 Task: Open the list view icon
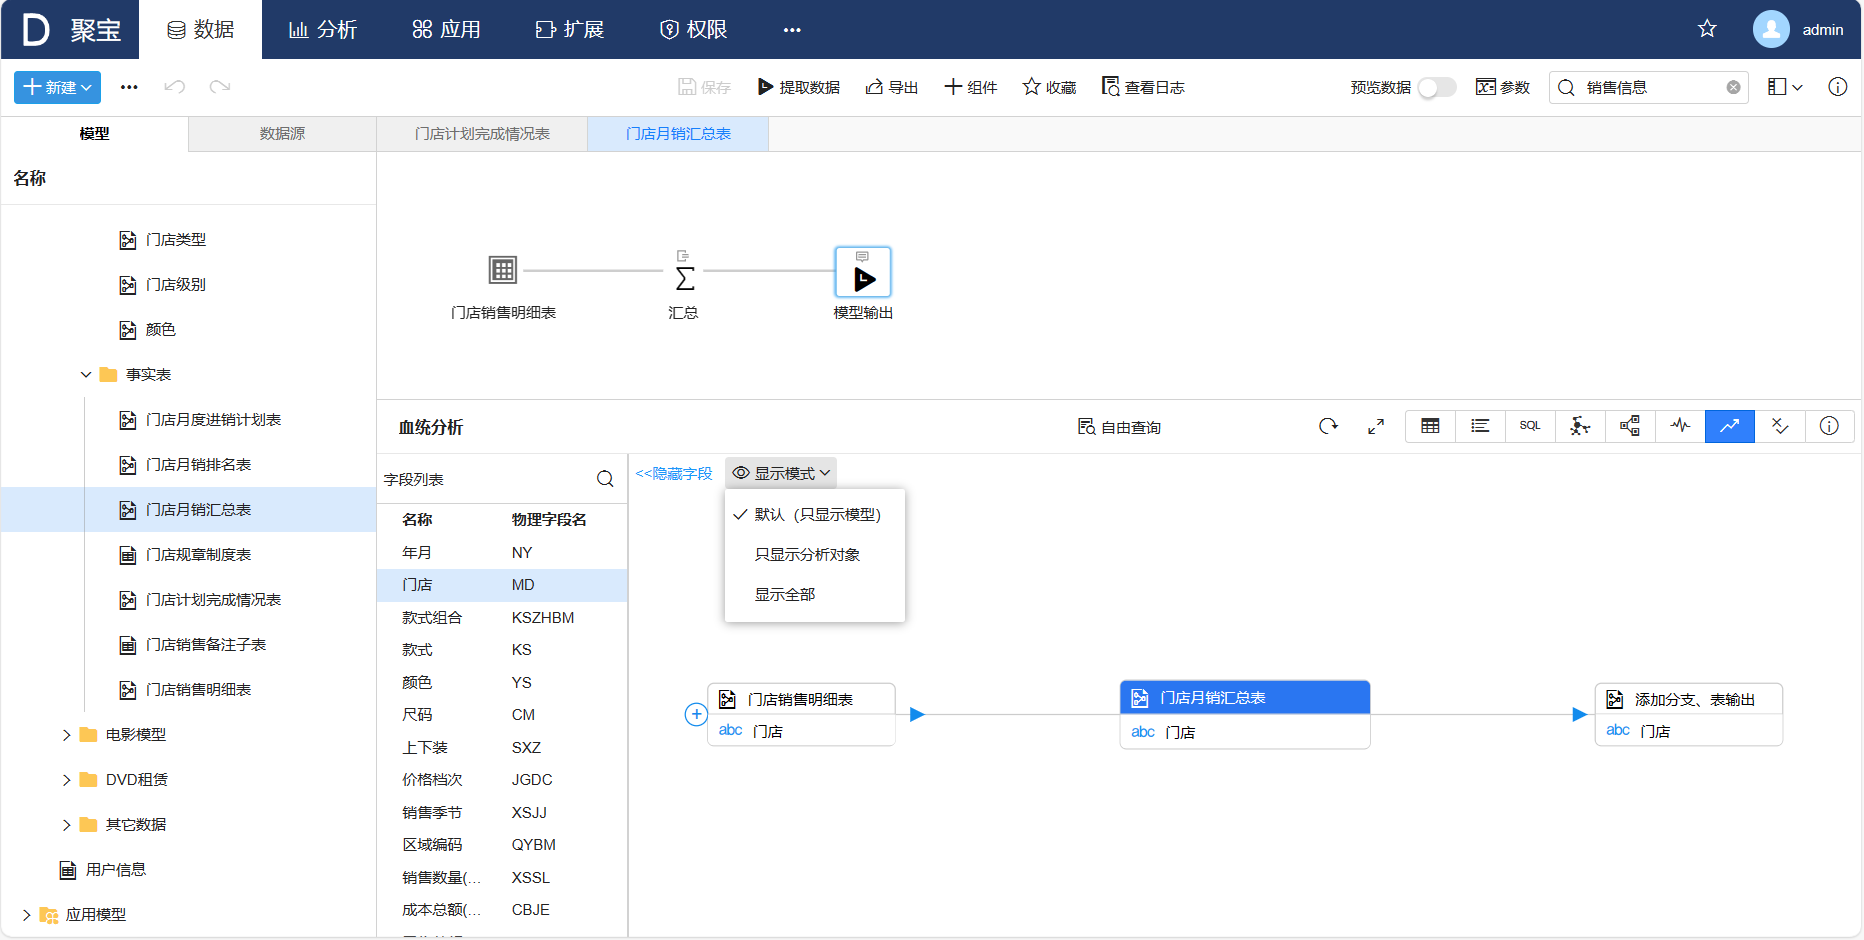point(1480,426)
